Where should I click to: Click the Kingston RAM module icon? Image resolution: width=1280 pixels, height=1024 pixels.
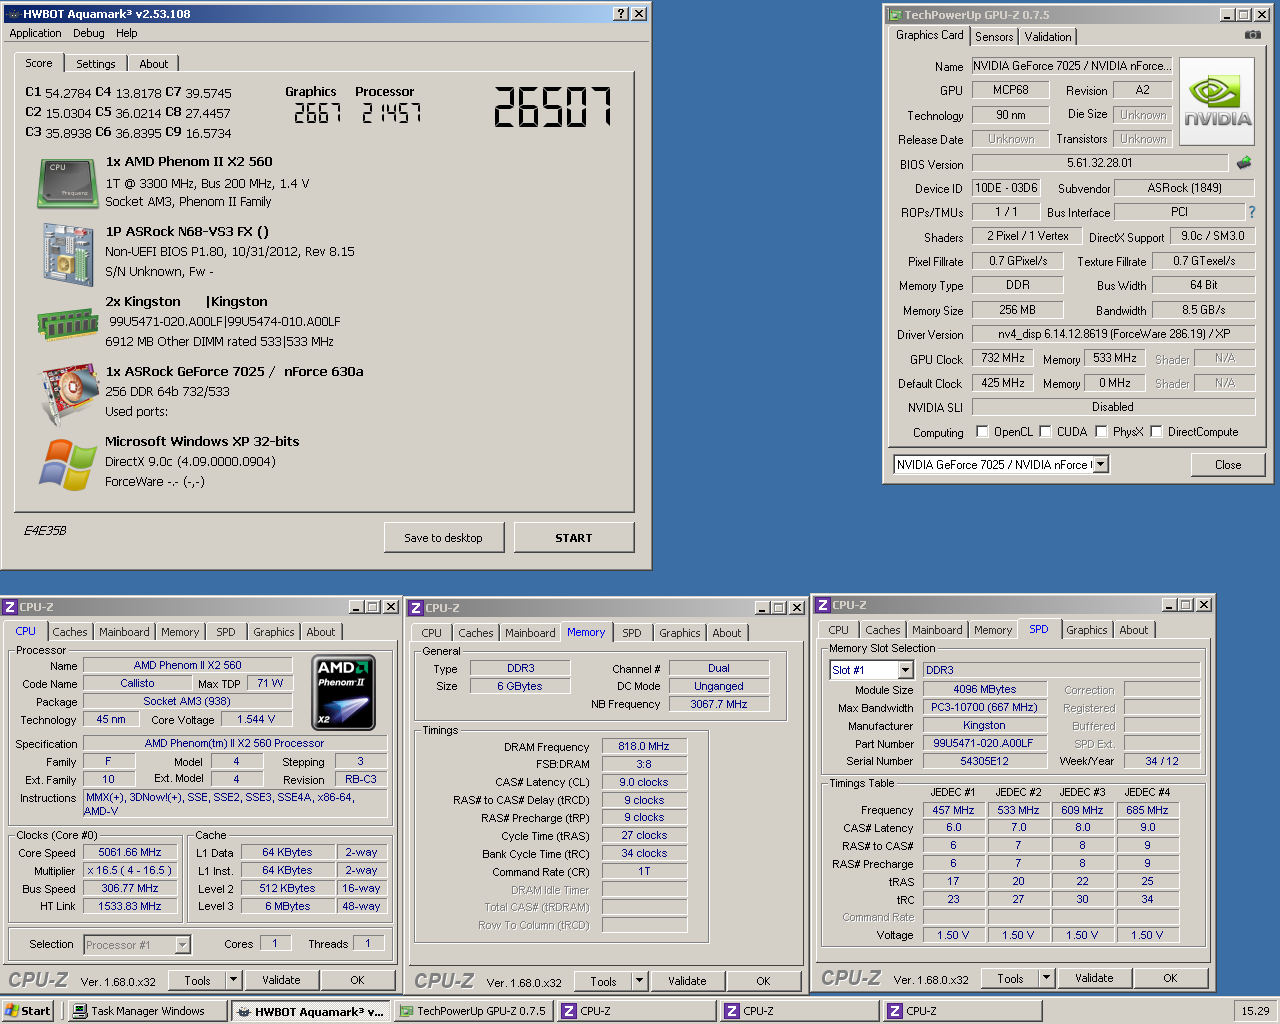pos(68,324)
